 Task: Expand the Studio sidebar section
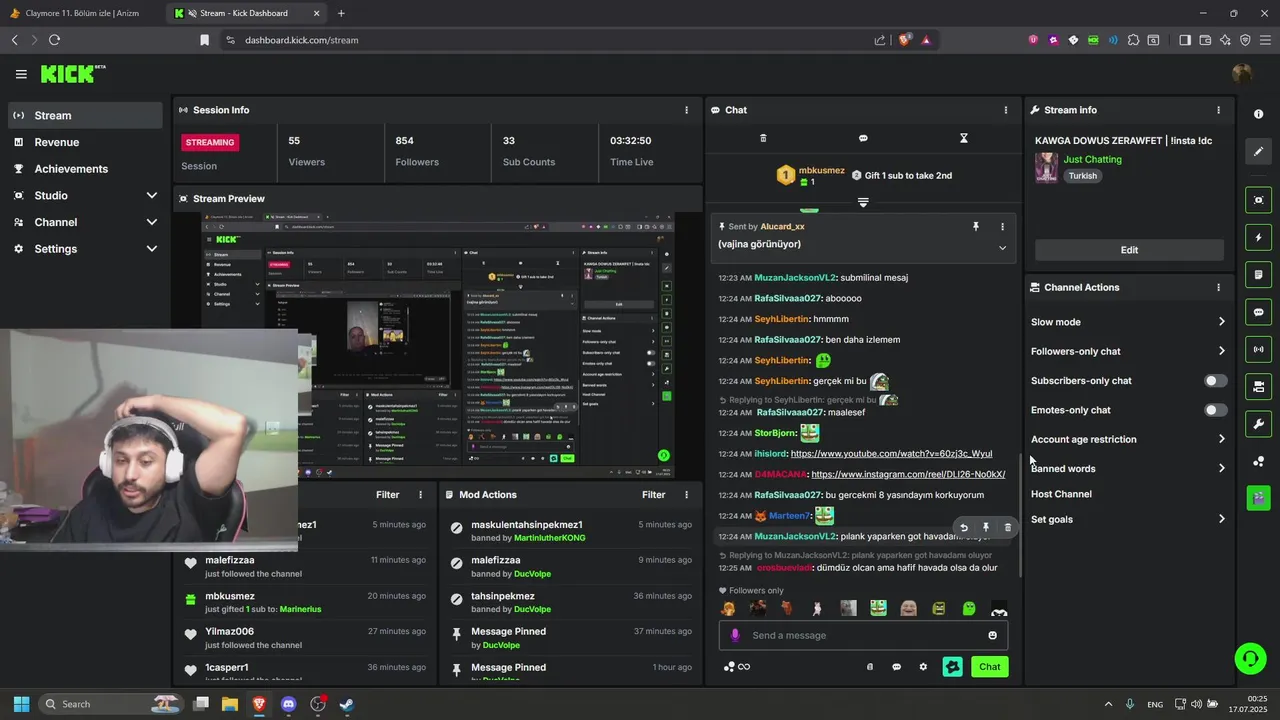152,195
